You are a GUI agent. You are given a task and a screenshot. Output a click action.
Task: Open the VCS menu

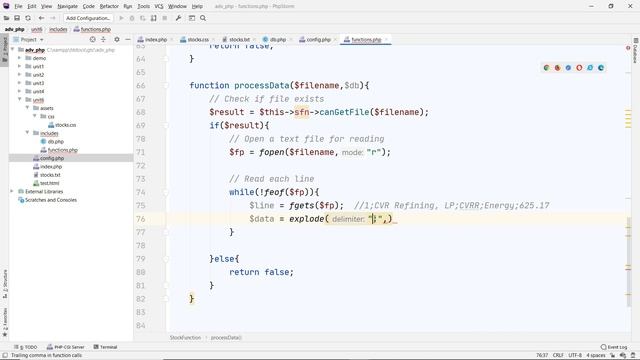tap(159, 7)
